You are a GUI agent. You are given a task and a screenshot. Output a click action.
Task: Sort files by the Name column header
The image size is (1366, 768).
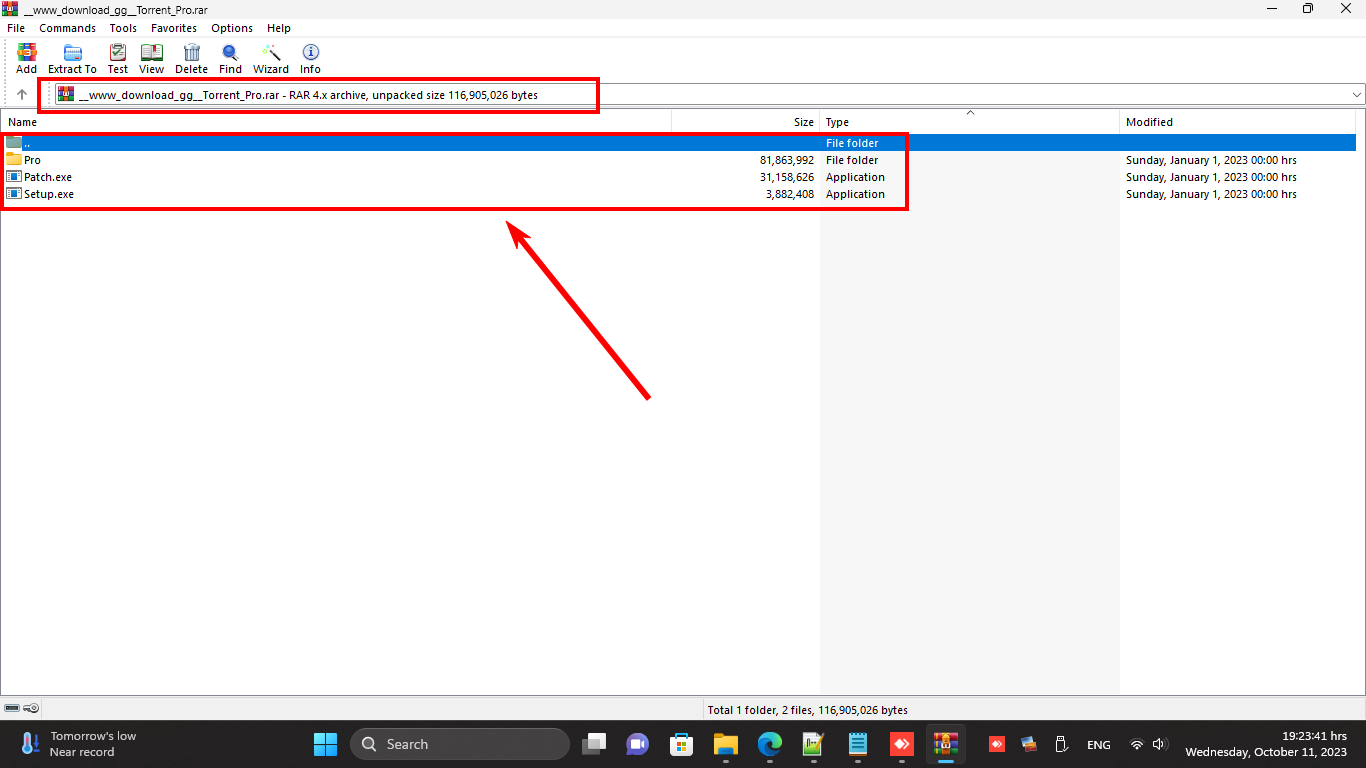tap(336, 122)
